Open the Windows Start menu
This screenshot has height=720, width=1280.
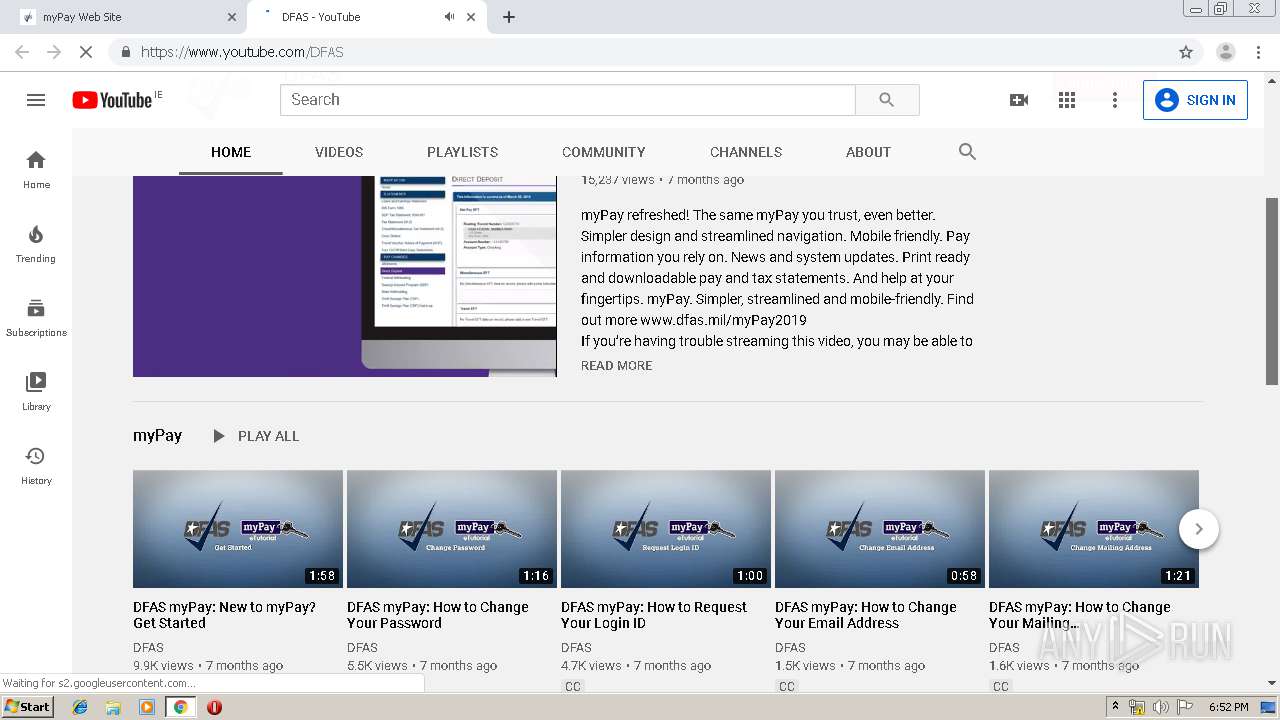(27, 707)
